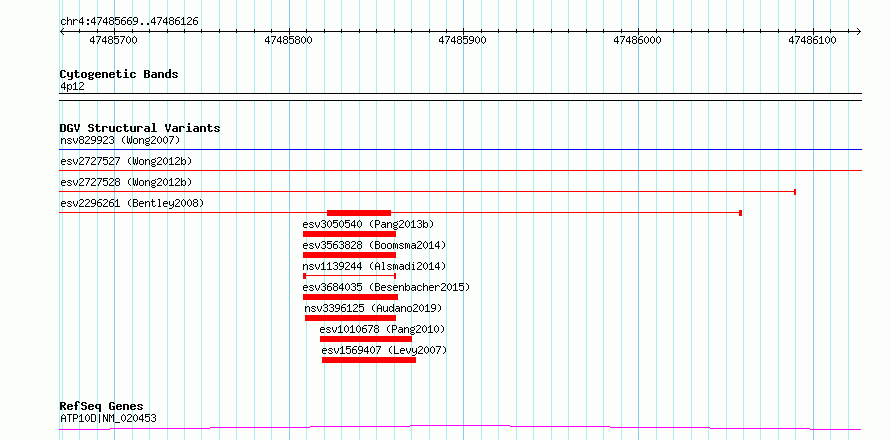Screen dimensions: 890x440
Task: Click the chr4:47485669..47486126 coordinate label
Action: point(129,21)
